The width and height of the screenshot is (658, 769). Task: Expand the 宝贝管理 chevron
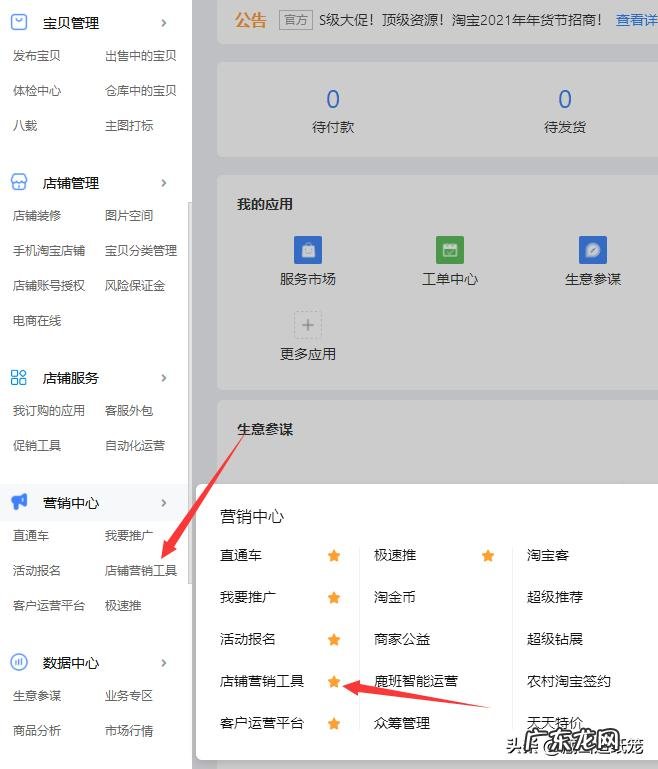(164, 23)
